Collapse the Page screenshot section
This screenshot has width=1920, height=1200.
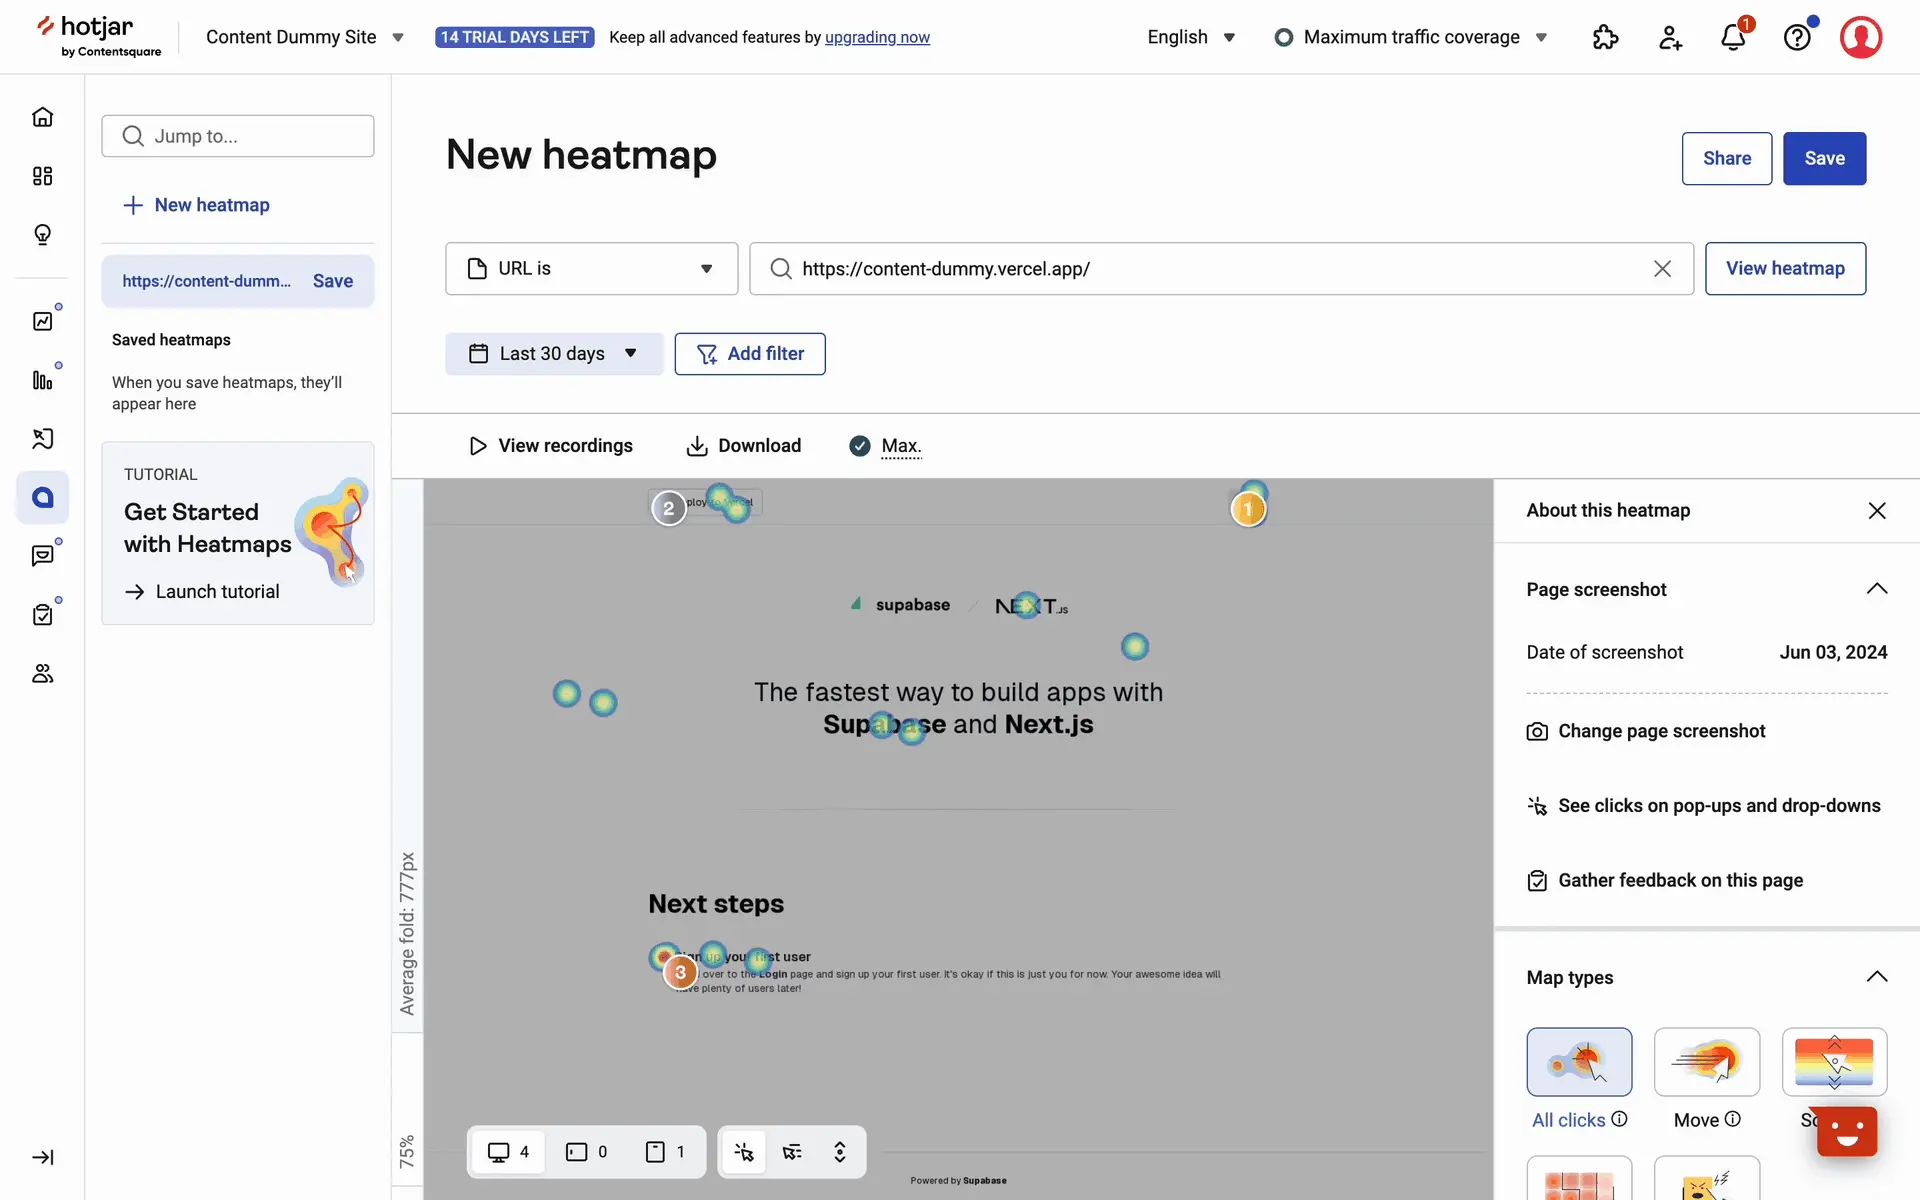click(x=1876, y=589)
